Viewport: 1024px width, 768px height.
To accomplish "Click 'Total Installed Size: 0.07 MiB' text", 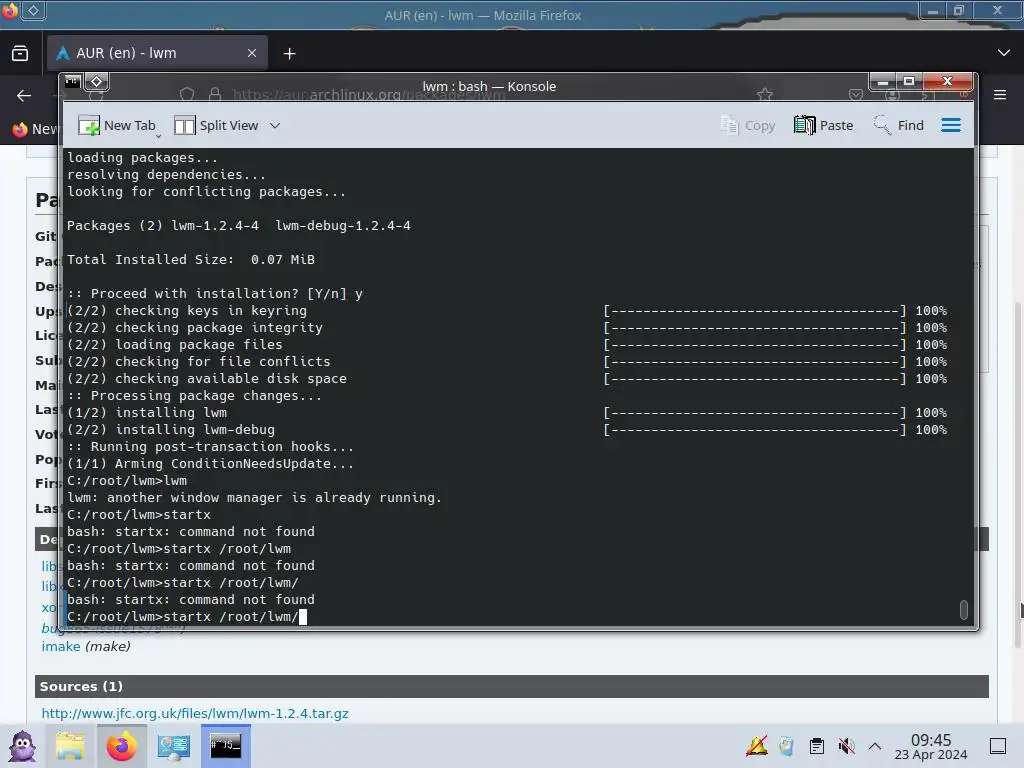I will [x=191, y=260].
